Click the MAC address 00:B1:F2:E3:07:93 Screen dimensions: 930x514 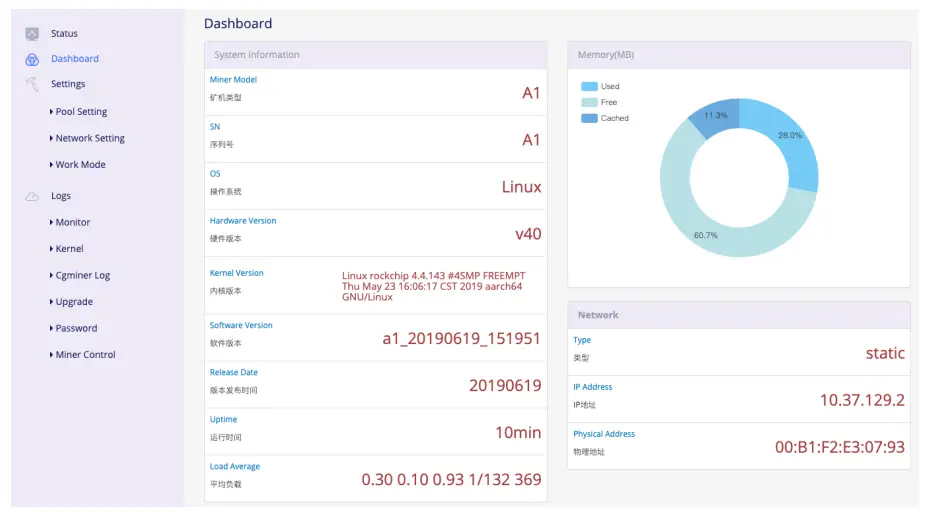[x=840, y=448]
